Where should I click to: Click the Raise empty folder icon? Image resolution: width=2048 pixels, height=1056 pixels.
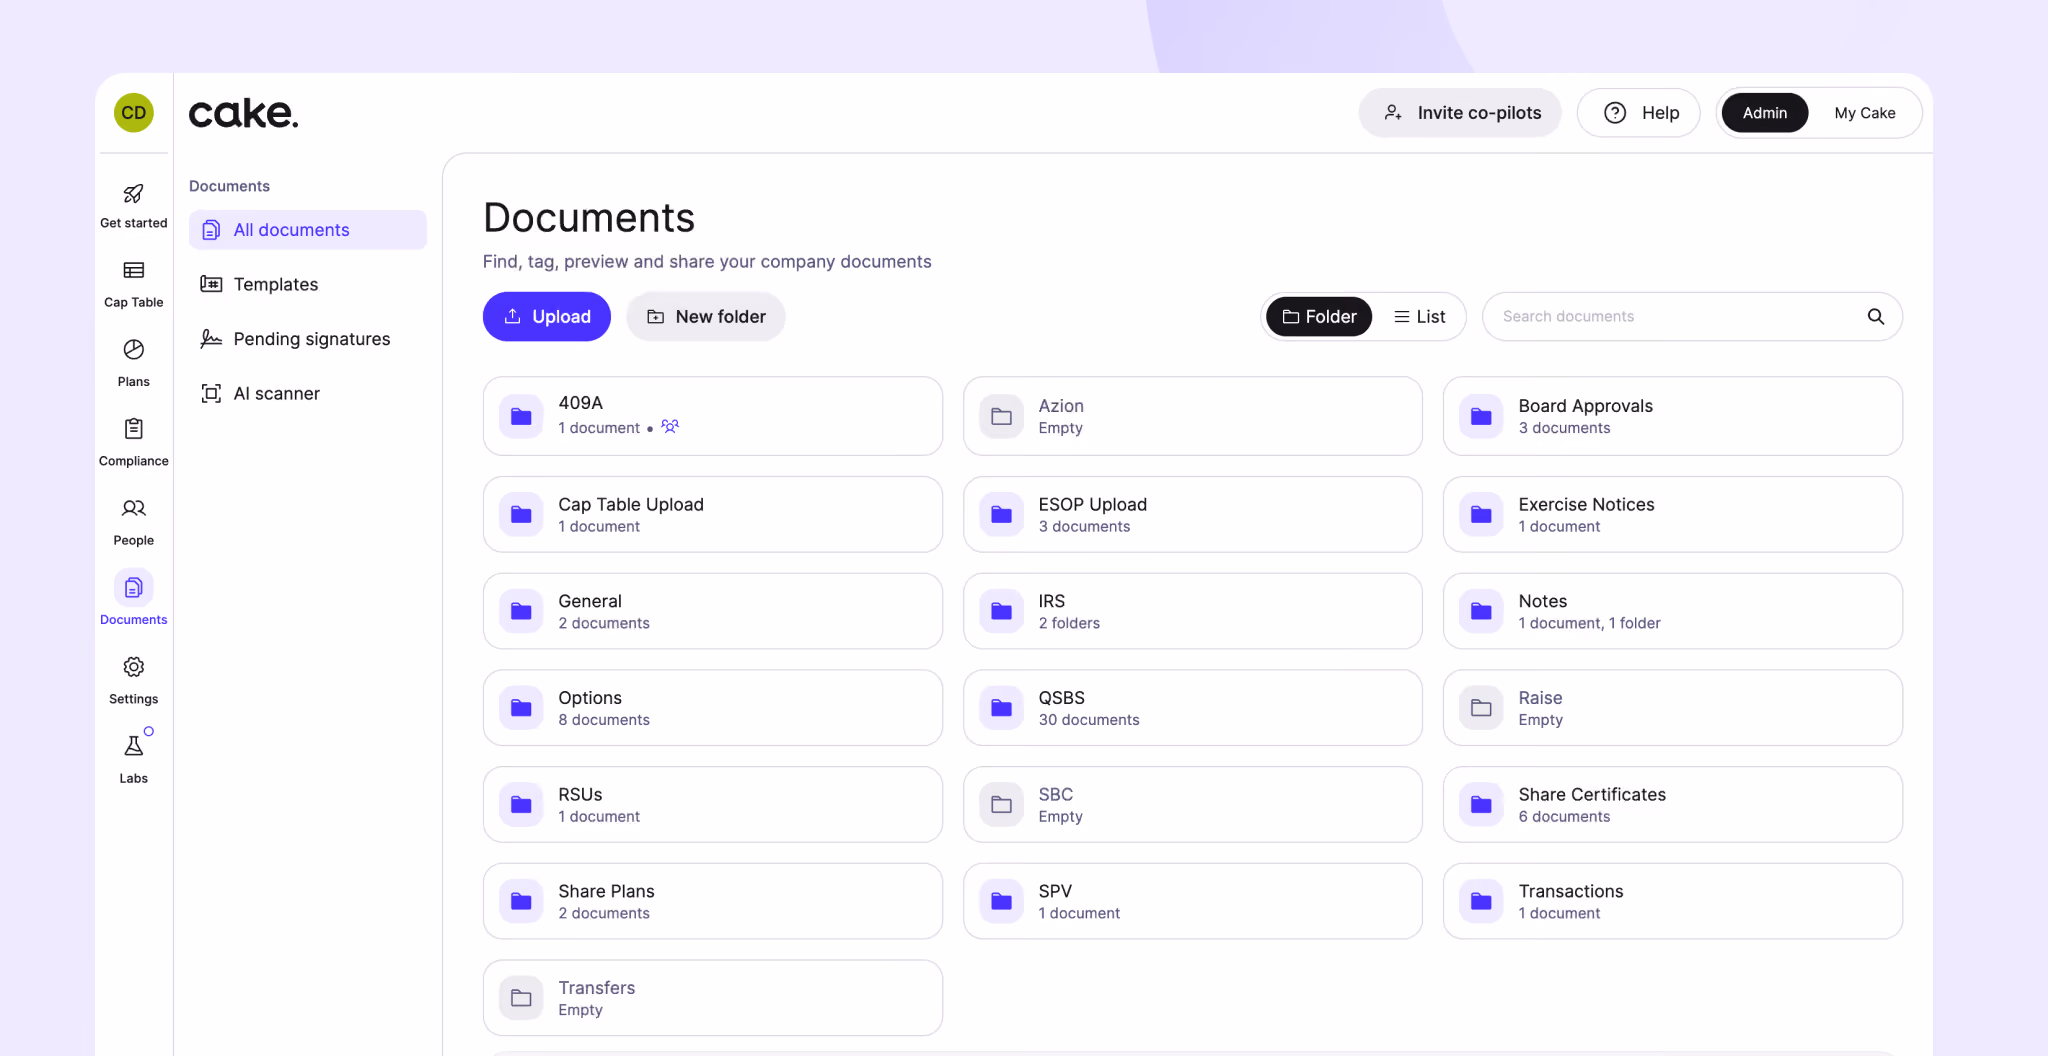(x=1481, y=708)
